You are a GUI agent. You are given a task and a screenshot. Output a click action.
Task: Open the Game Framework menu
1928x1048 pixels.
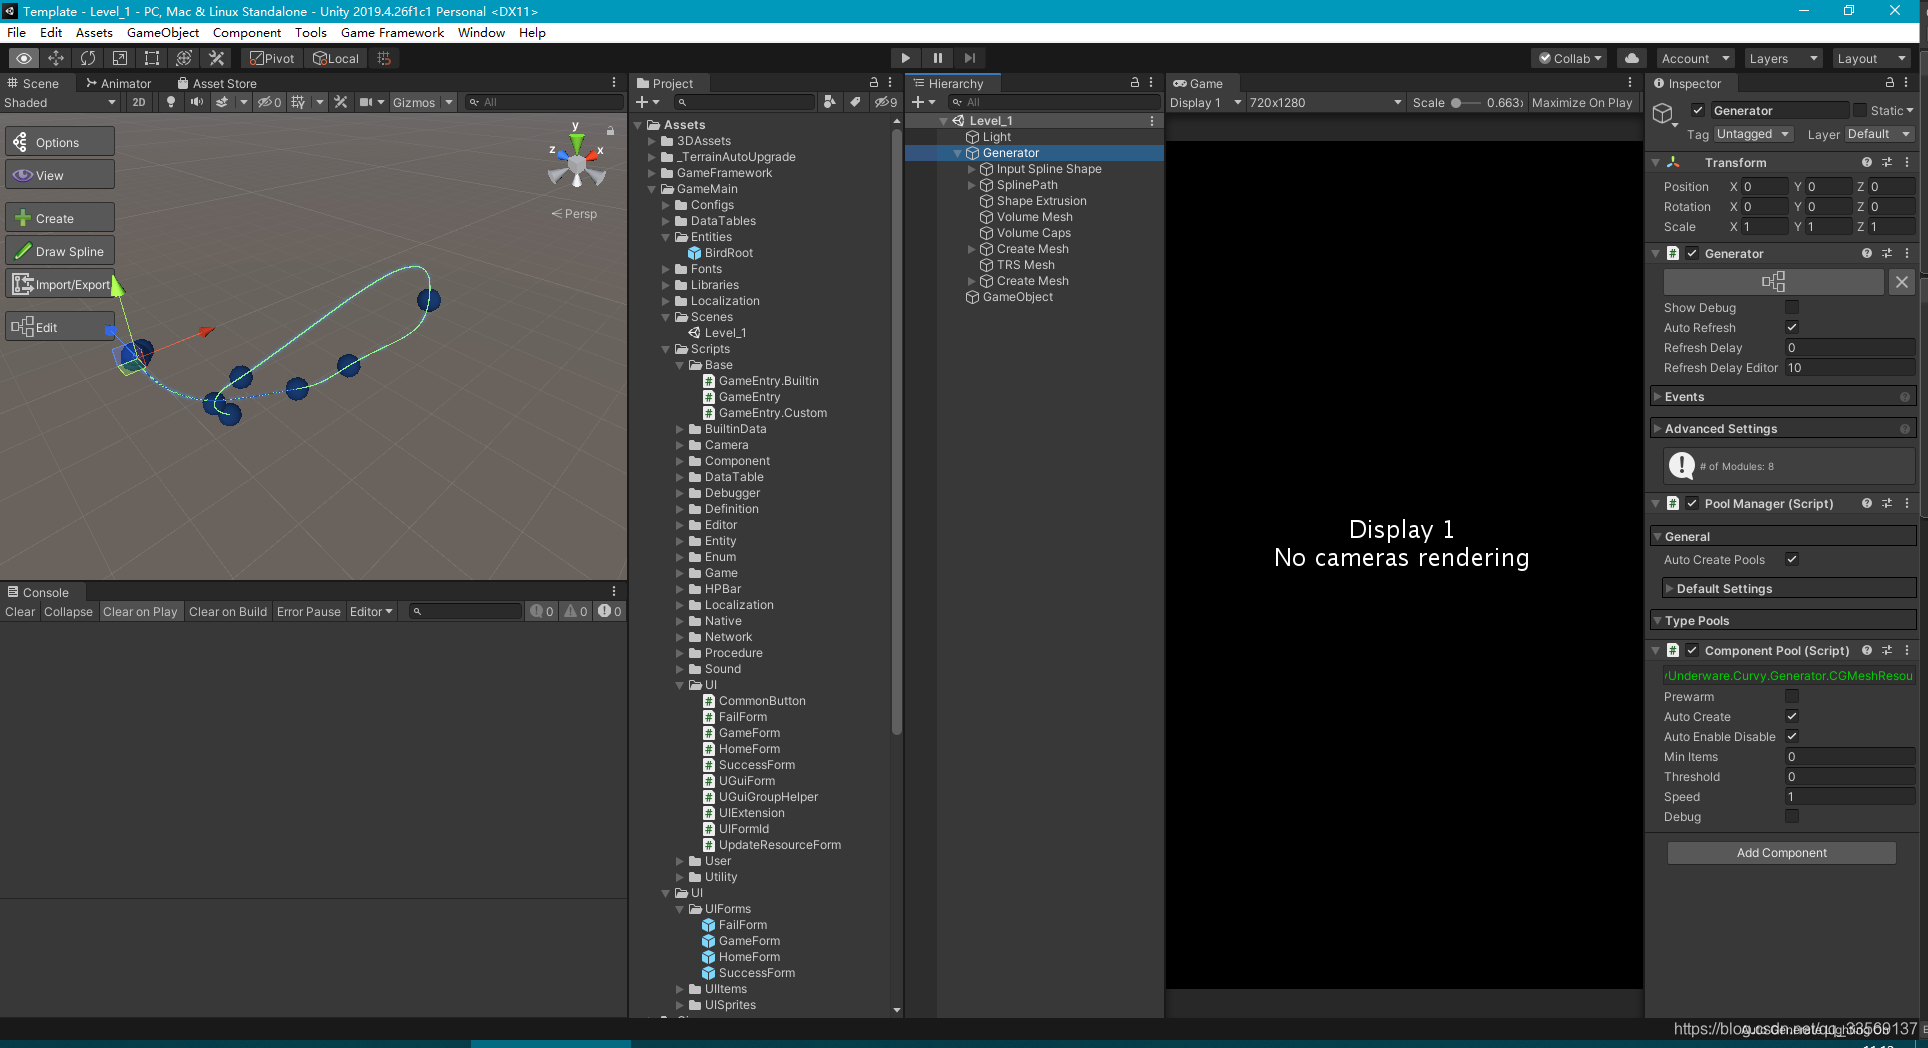pos(392,32)
